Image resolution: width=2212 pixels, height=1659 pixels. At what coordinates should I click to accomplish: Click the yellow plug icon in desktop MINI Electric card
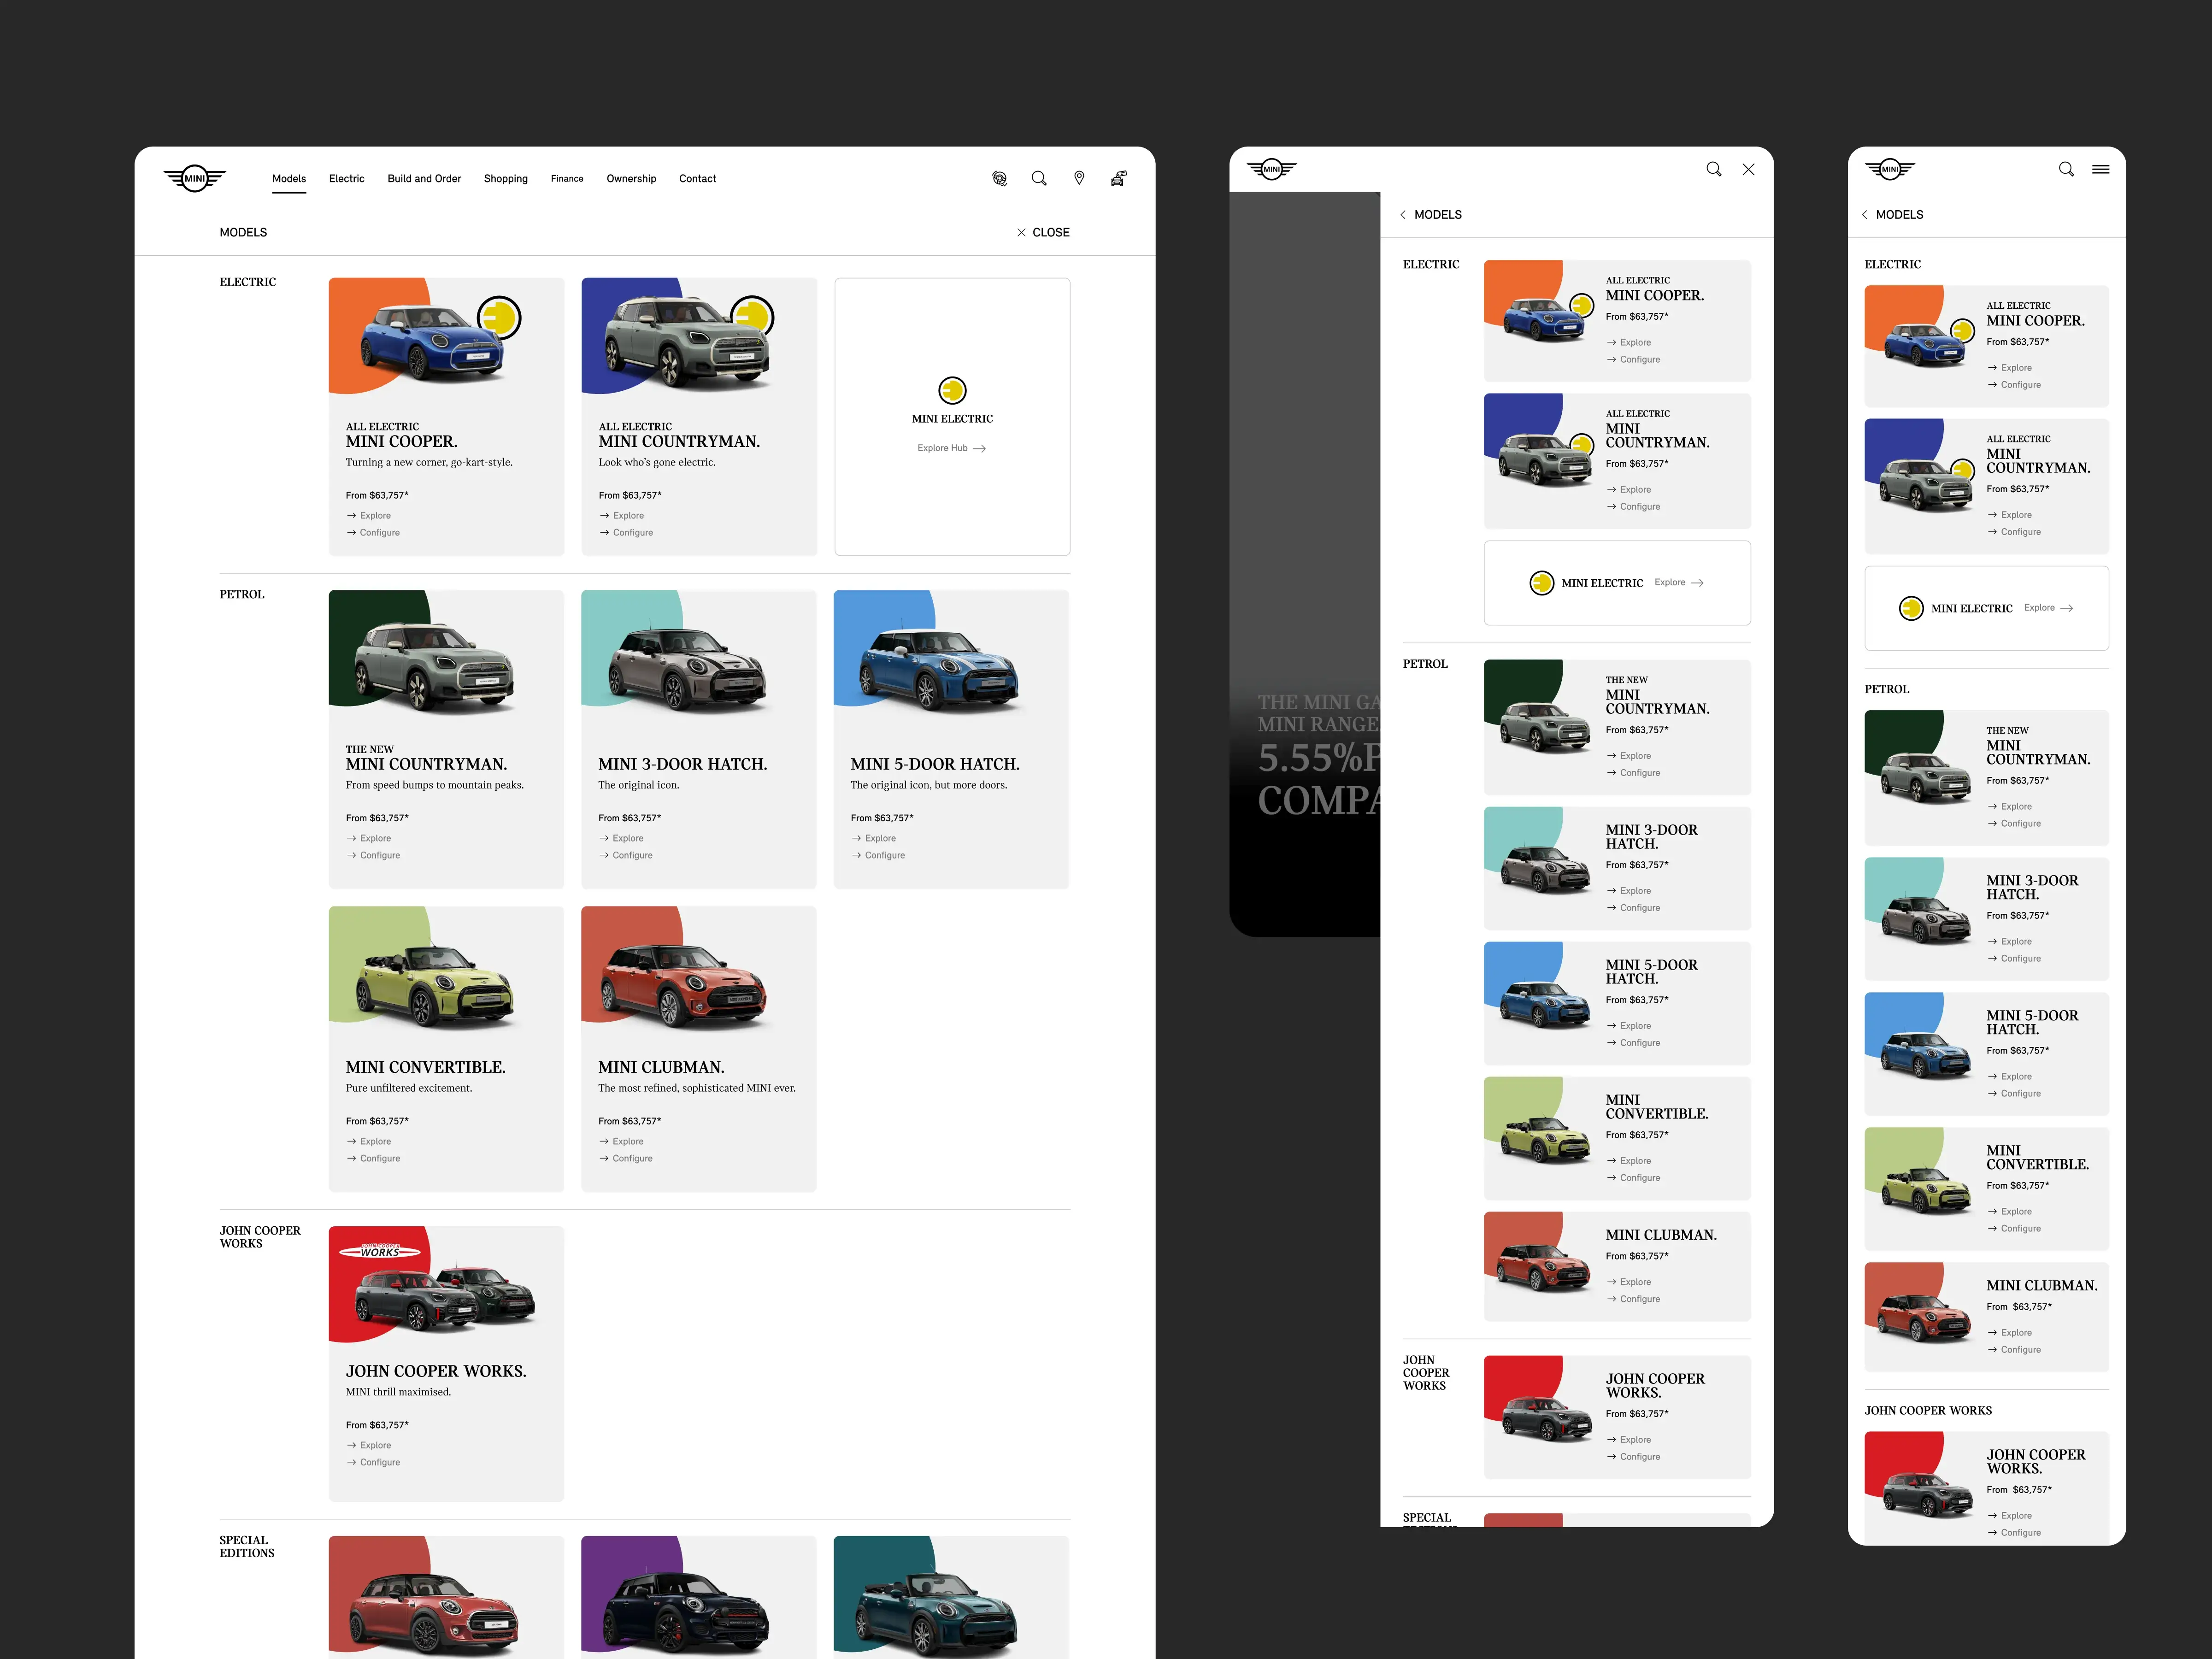(x=952, y=390)
